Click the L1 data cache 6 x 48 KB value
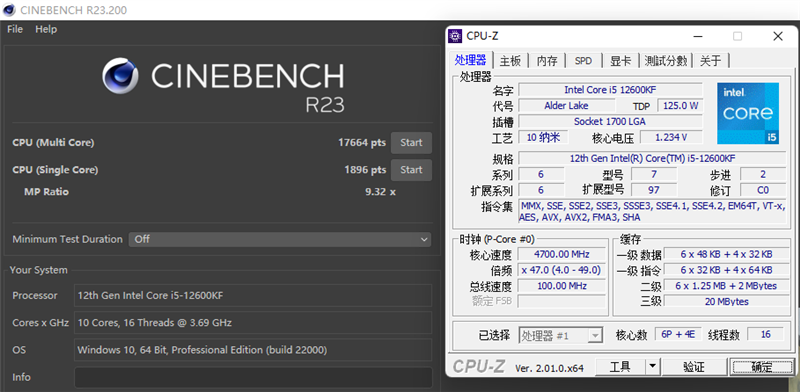Screen dimensions: 800x392 tap(726, 254)
